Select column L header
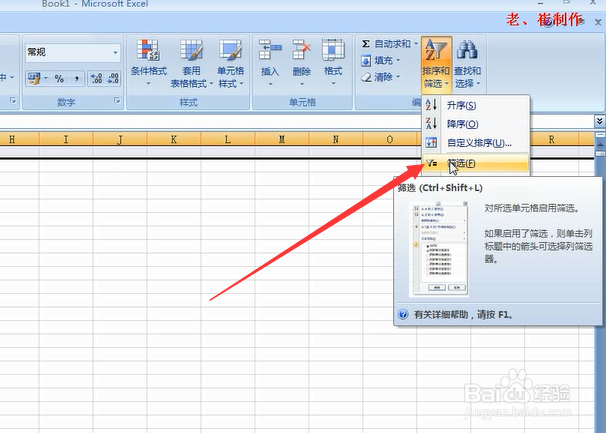606x433 pixels. click(228, 139)
